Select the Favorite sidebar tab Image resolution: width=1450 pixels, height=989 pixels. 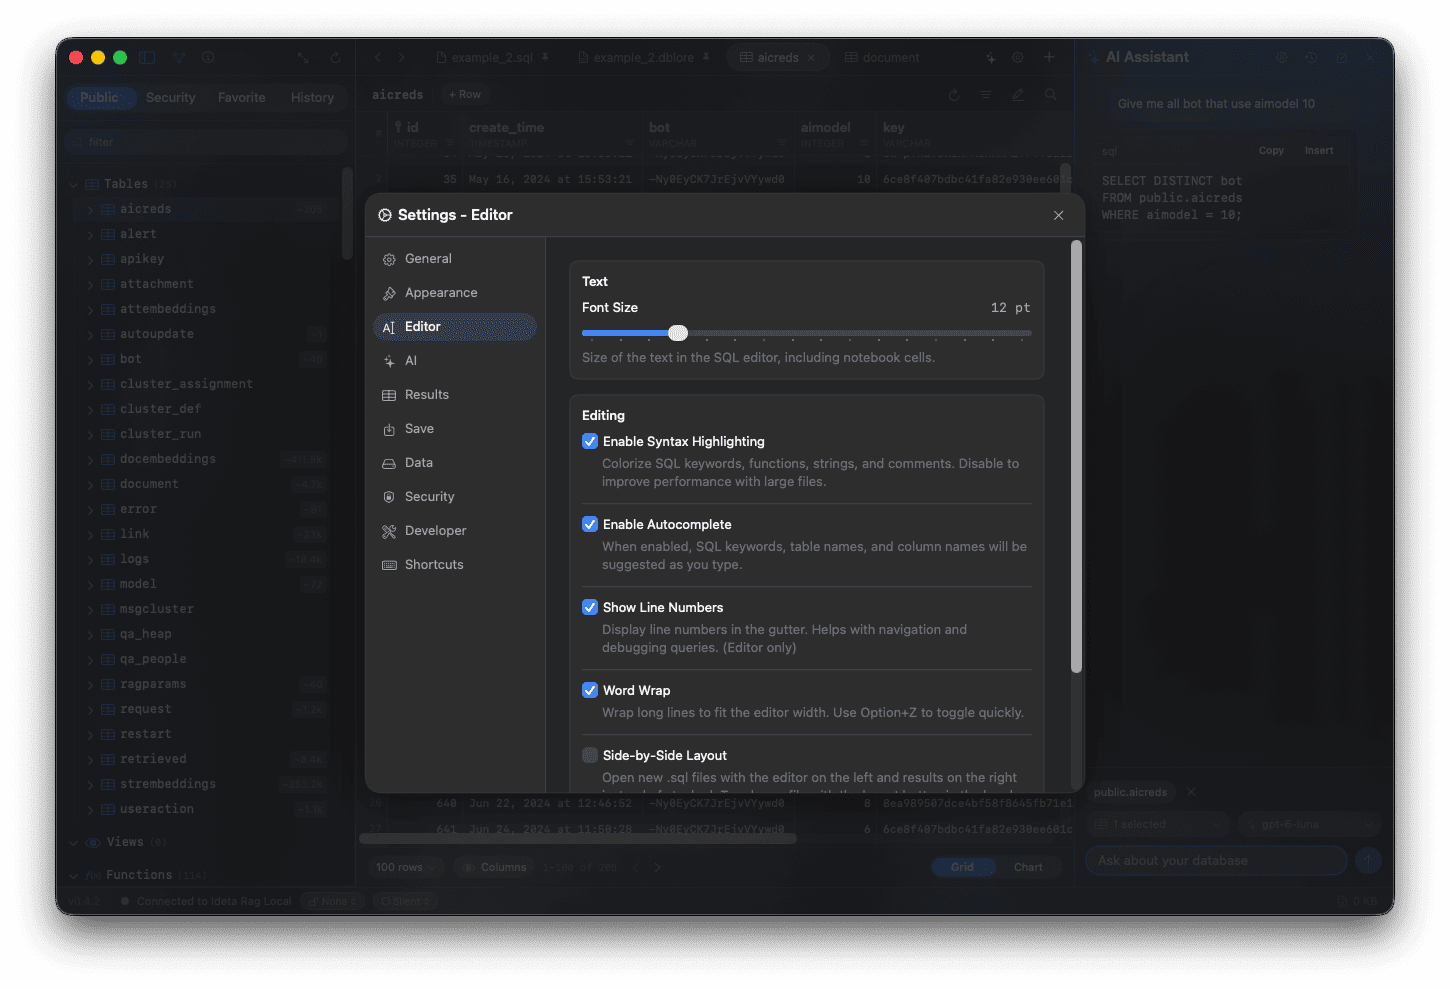(x=242, y=98)
